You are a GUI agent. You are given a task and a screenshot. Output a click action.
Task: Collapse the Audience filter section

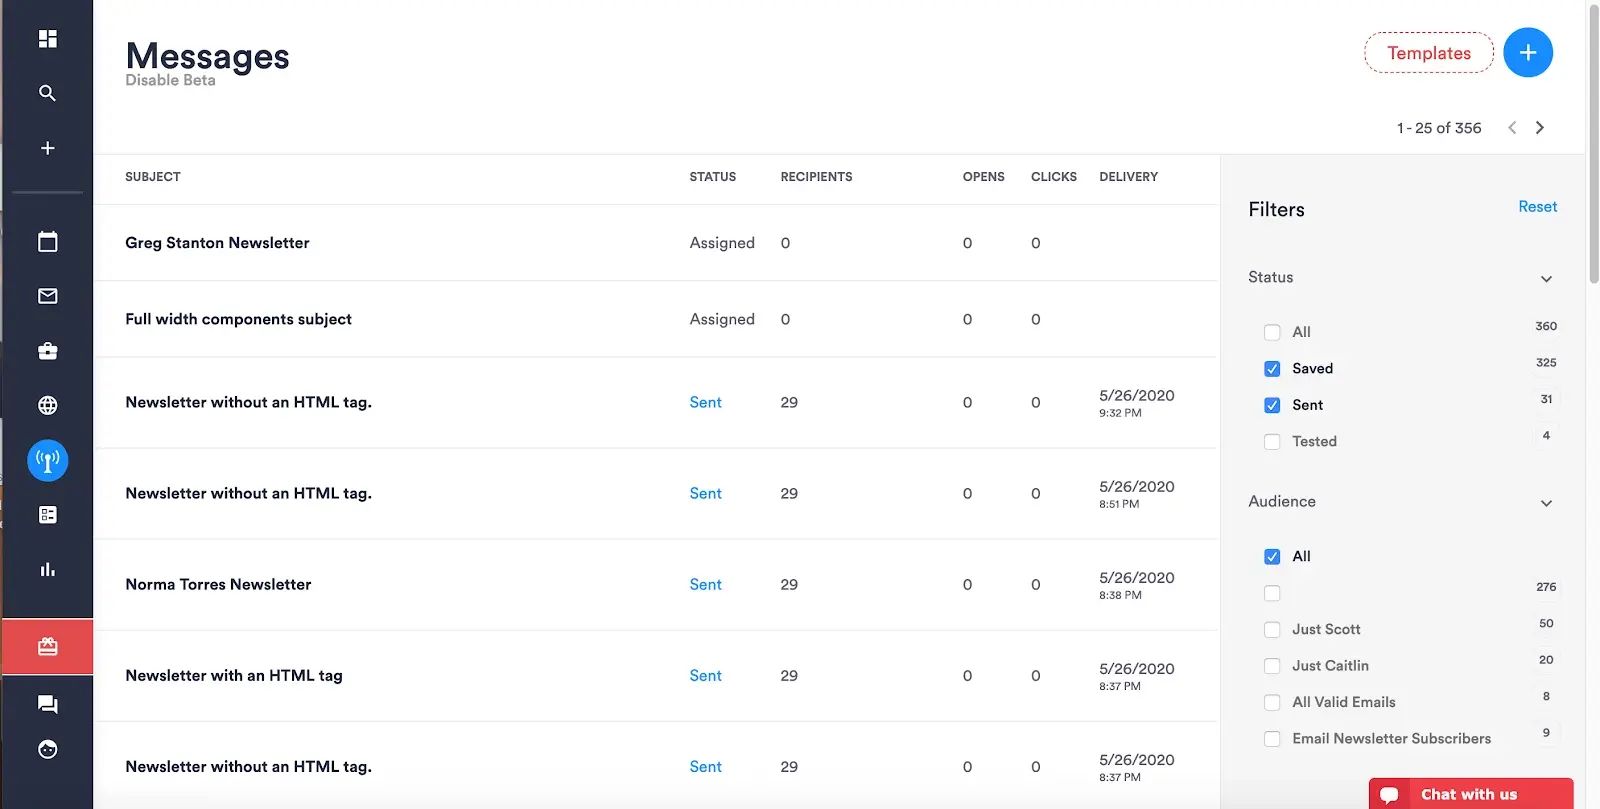(1546, 503)
